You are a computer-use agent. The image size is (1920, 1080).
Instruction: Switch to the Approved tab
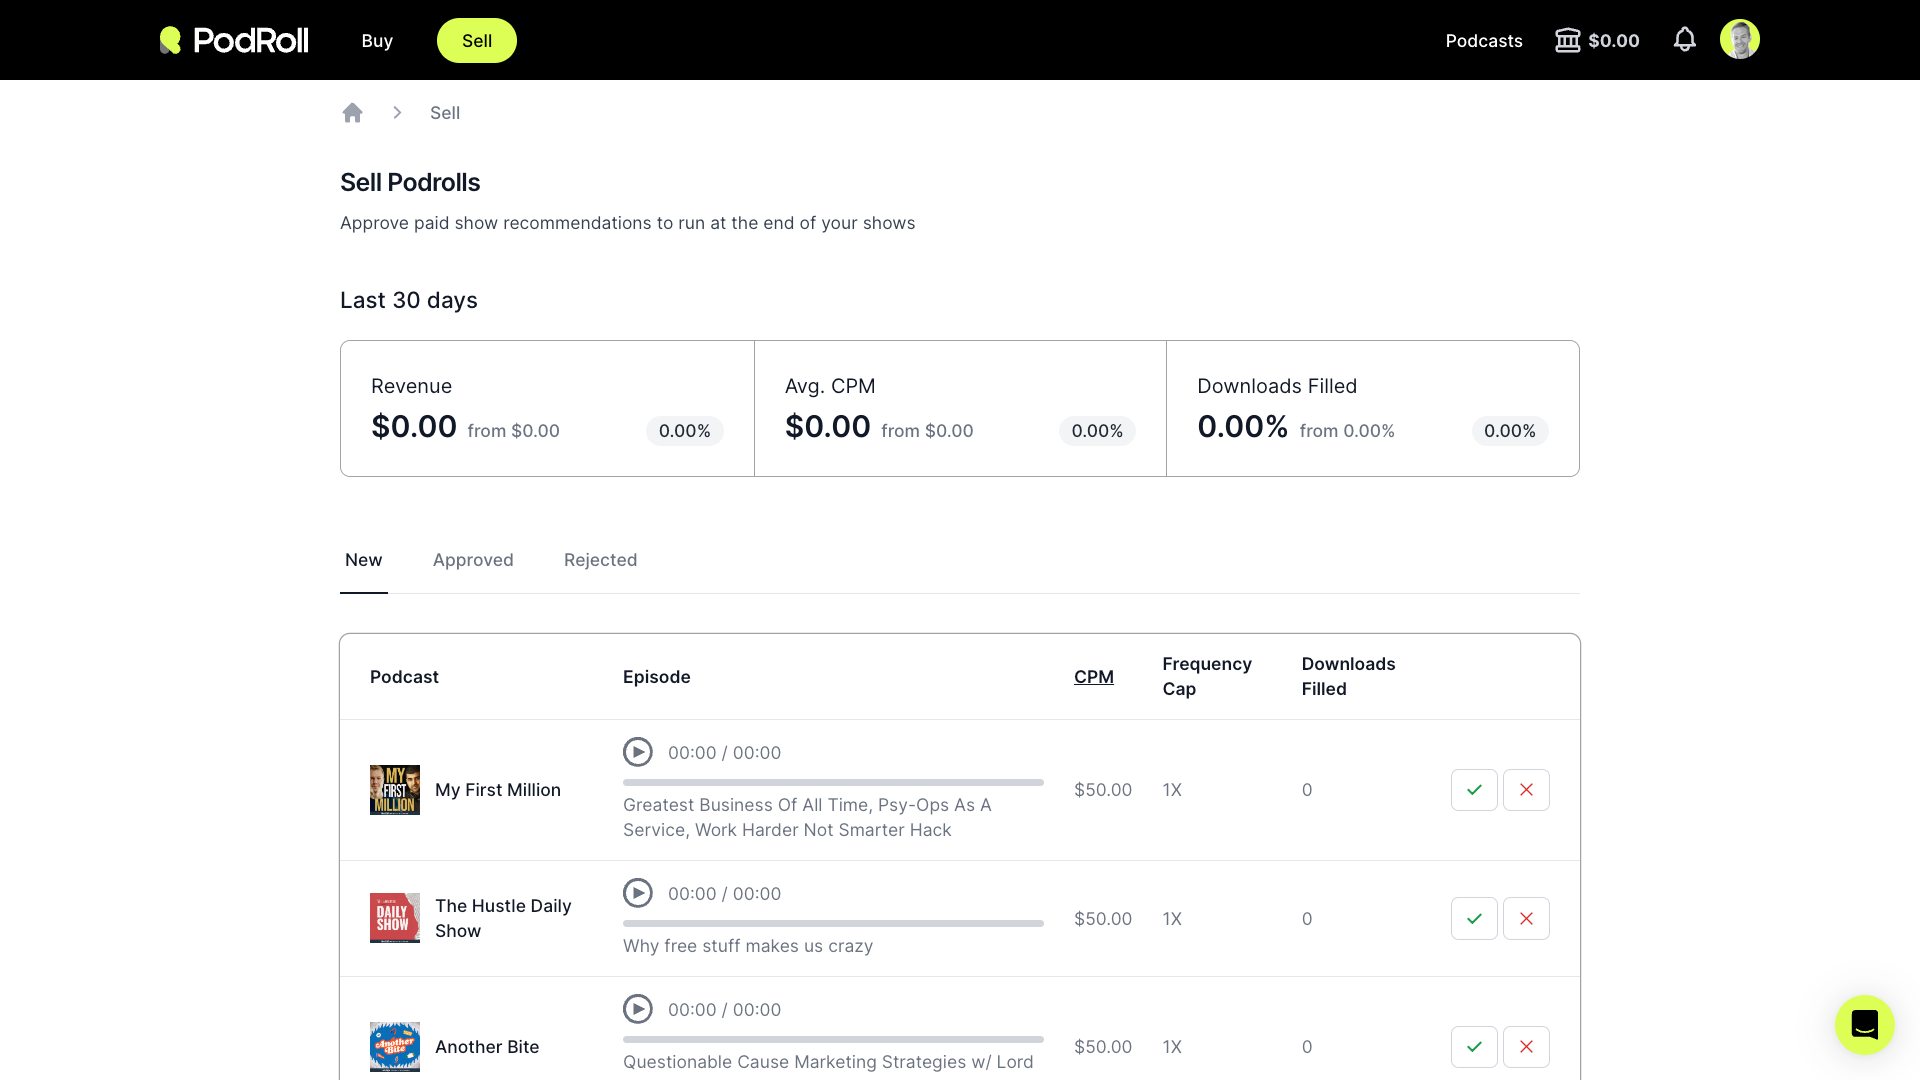(473, 560)
